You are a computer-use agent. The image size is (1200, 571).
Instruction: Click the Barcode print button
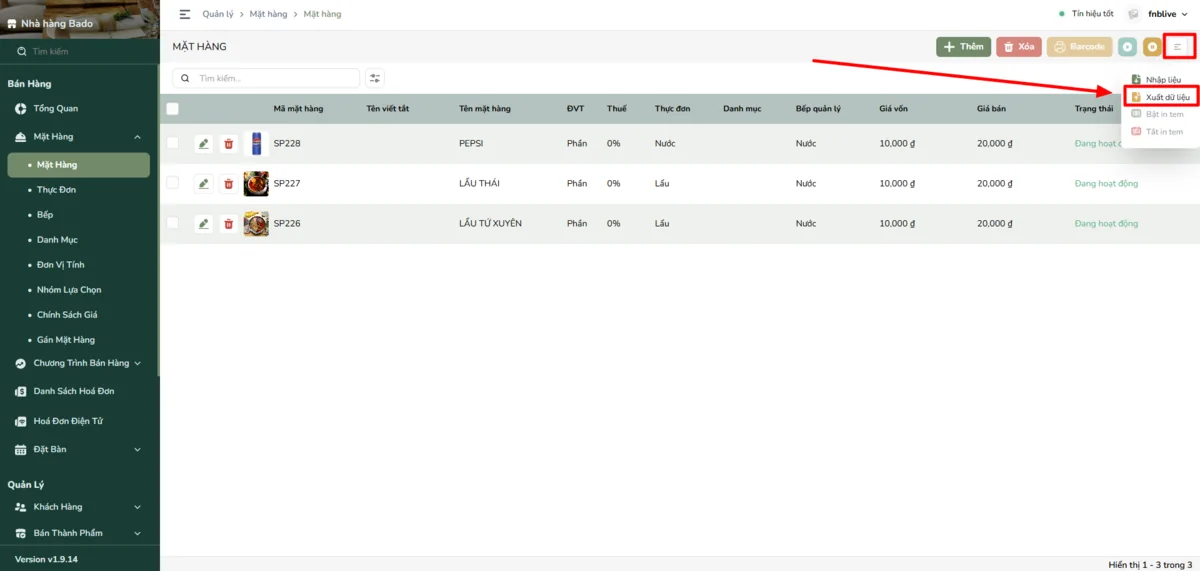pos(1079,47)
